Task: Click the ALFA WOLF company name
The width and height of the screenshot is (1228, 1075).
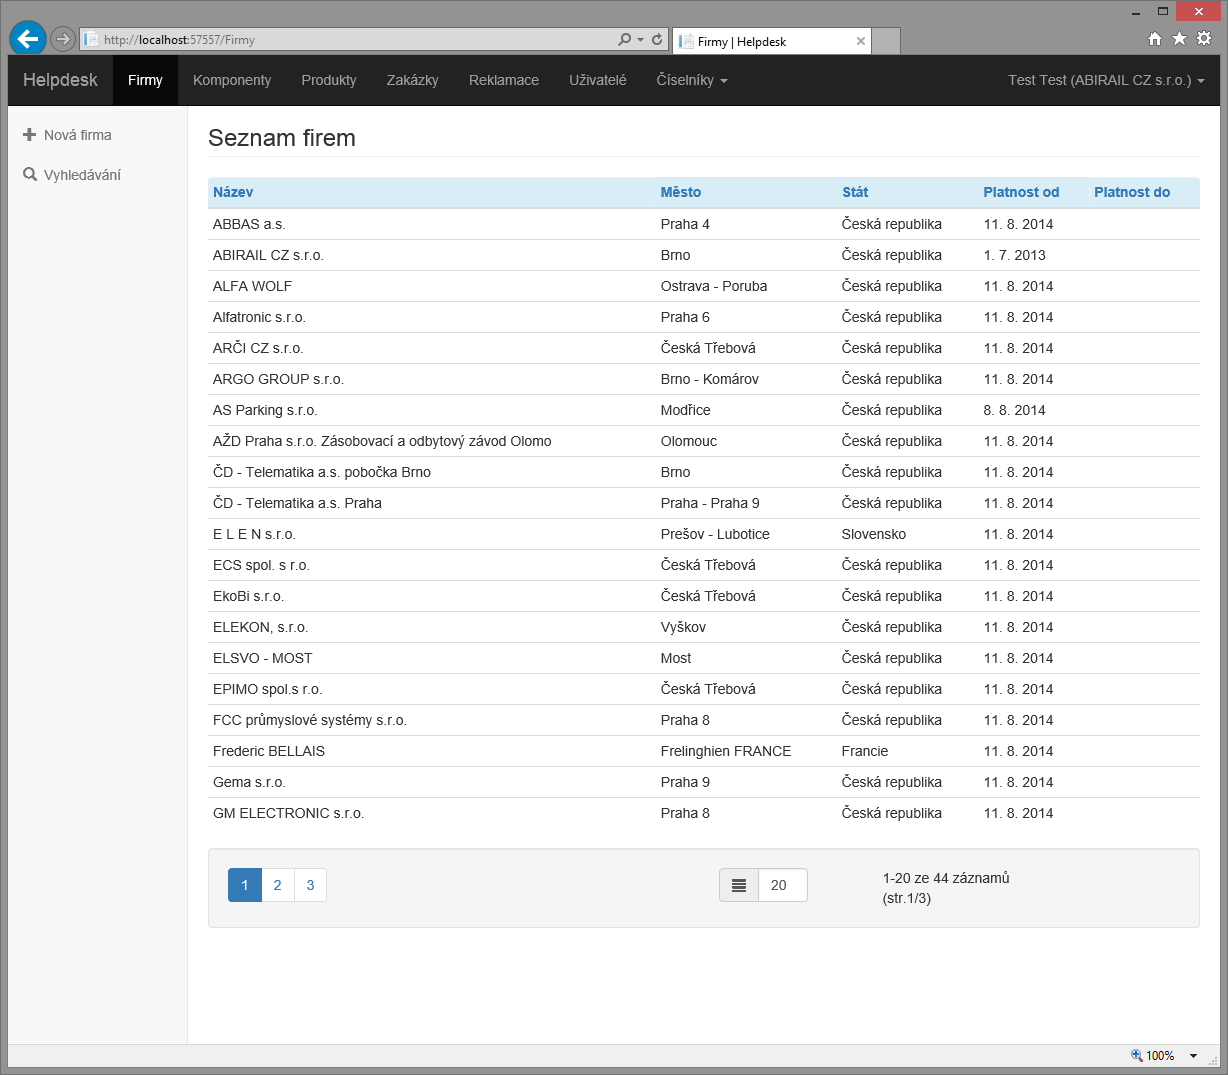Action: point(252,286)
